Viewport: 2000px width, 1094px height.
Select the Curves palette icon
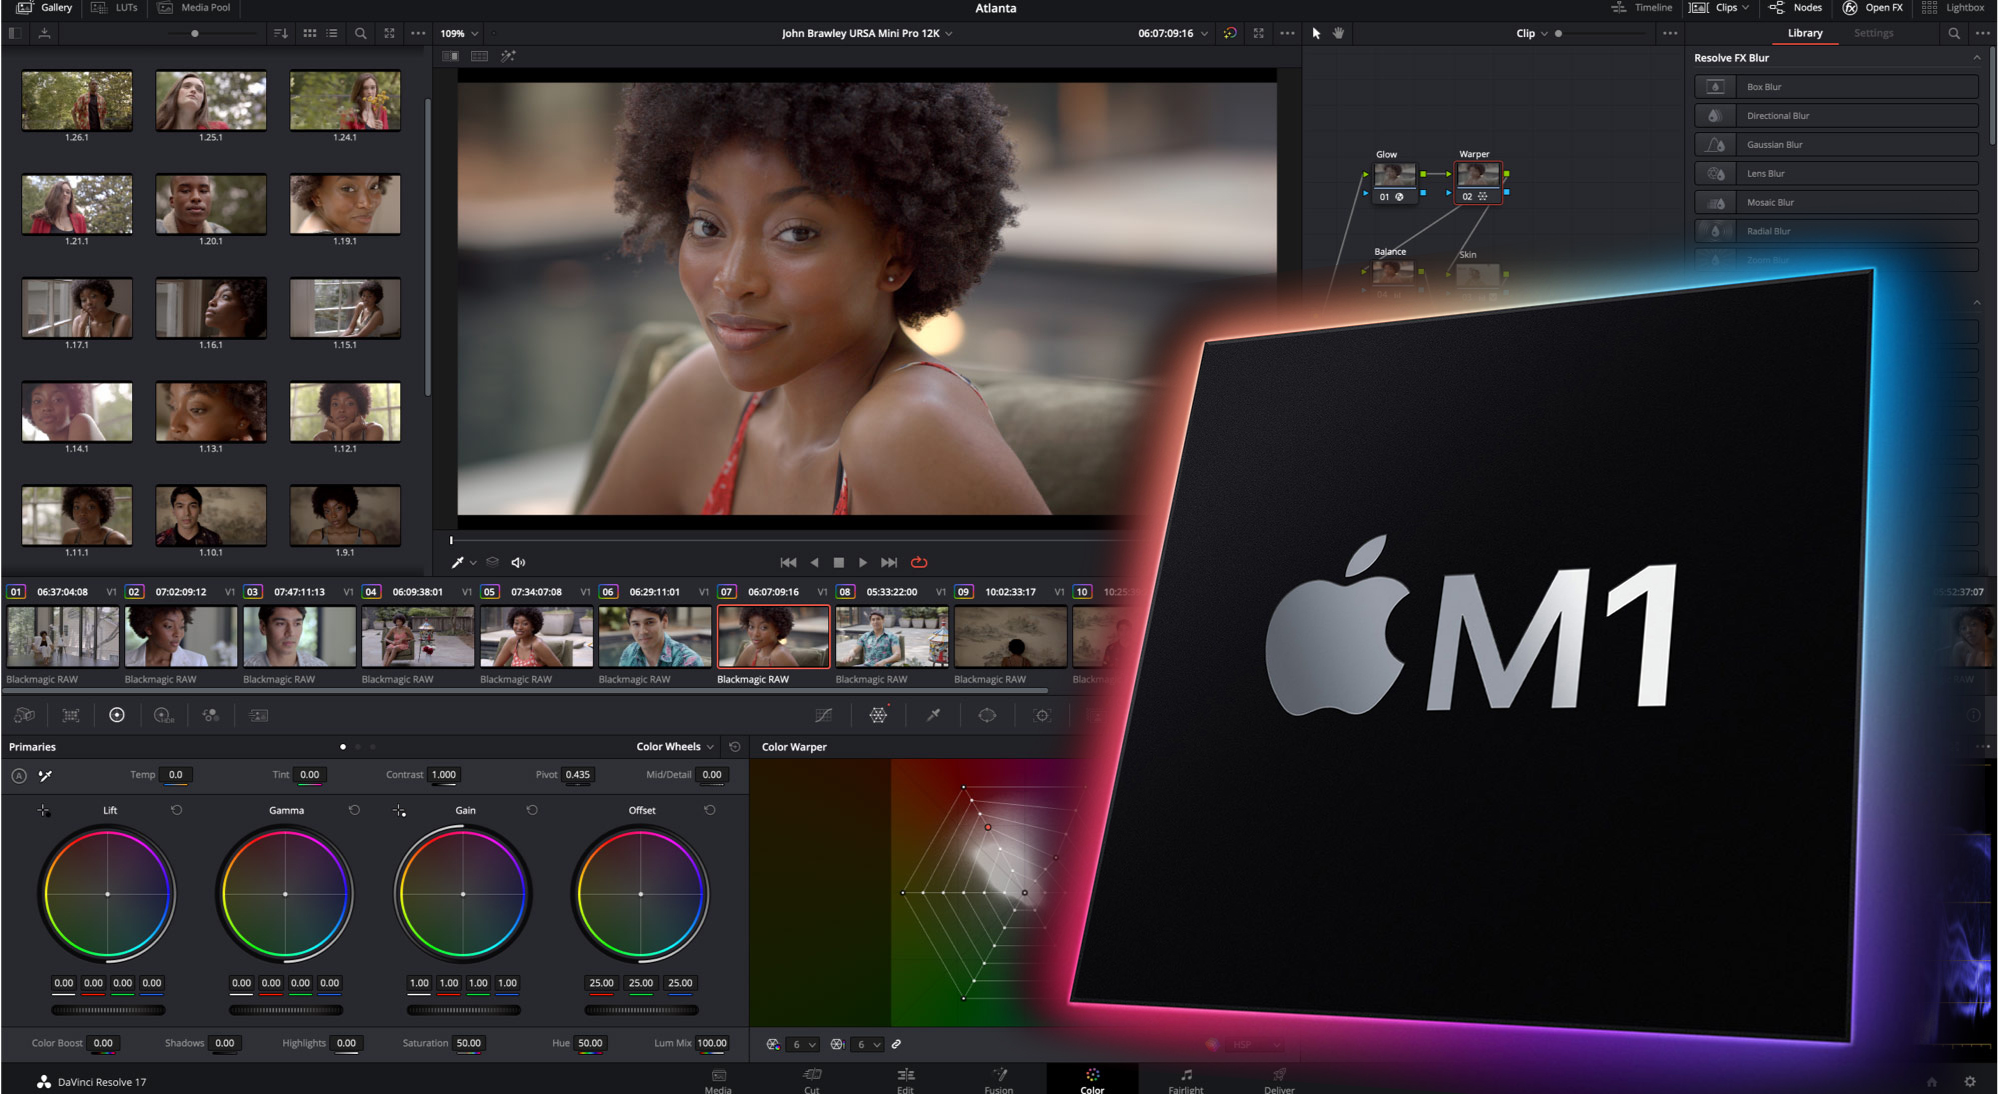click(823, 715)
